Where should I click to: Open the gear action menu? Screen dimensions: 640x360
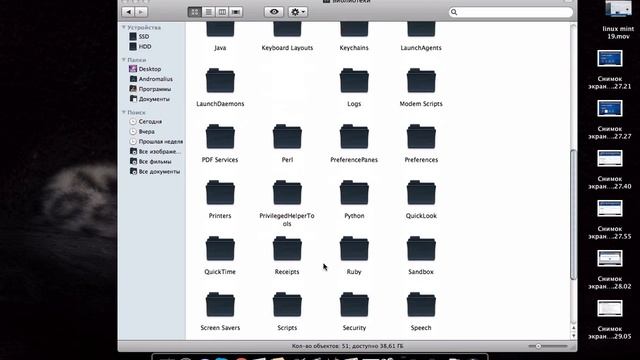click(x=298, y=12)
